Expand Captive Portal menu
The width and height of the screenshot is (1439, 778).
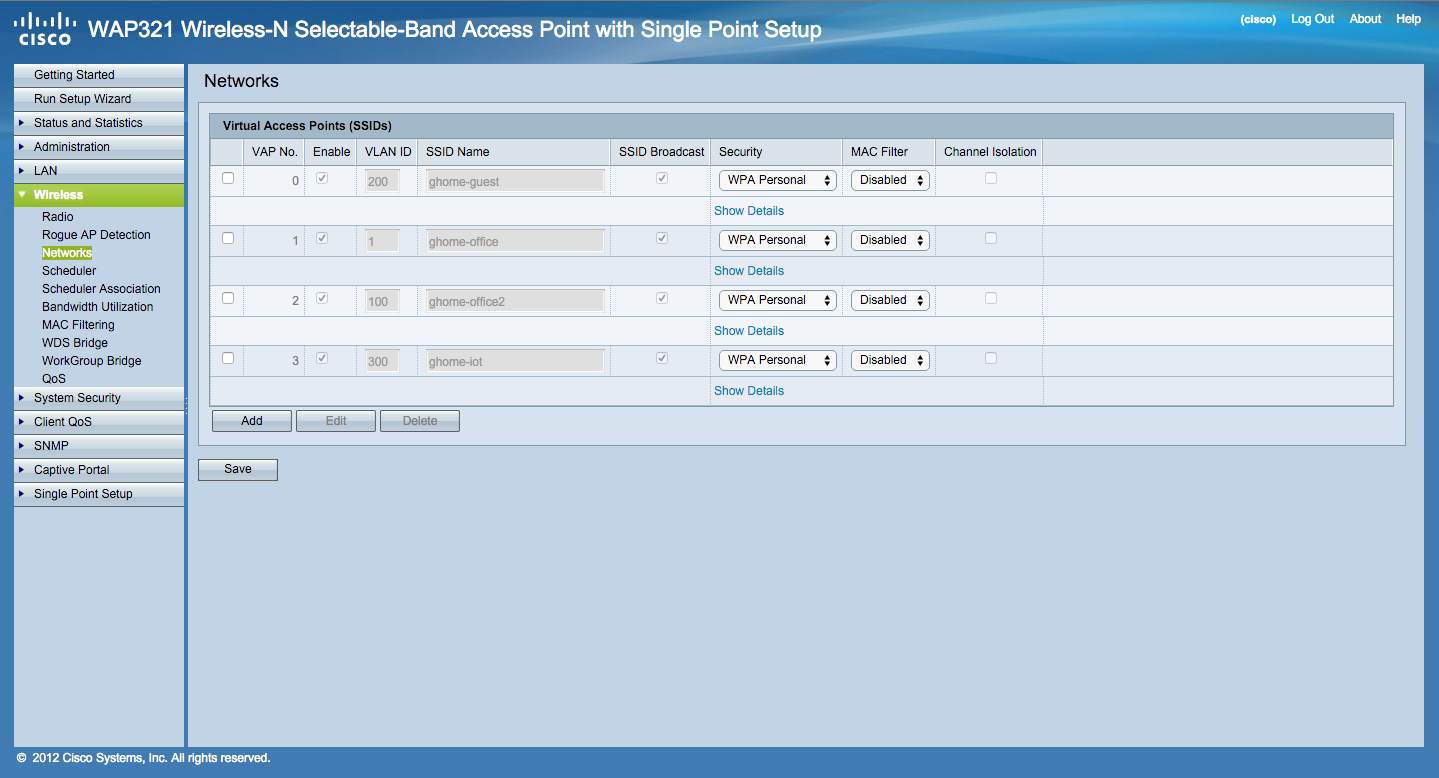click(99, 470)
